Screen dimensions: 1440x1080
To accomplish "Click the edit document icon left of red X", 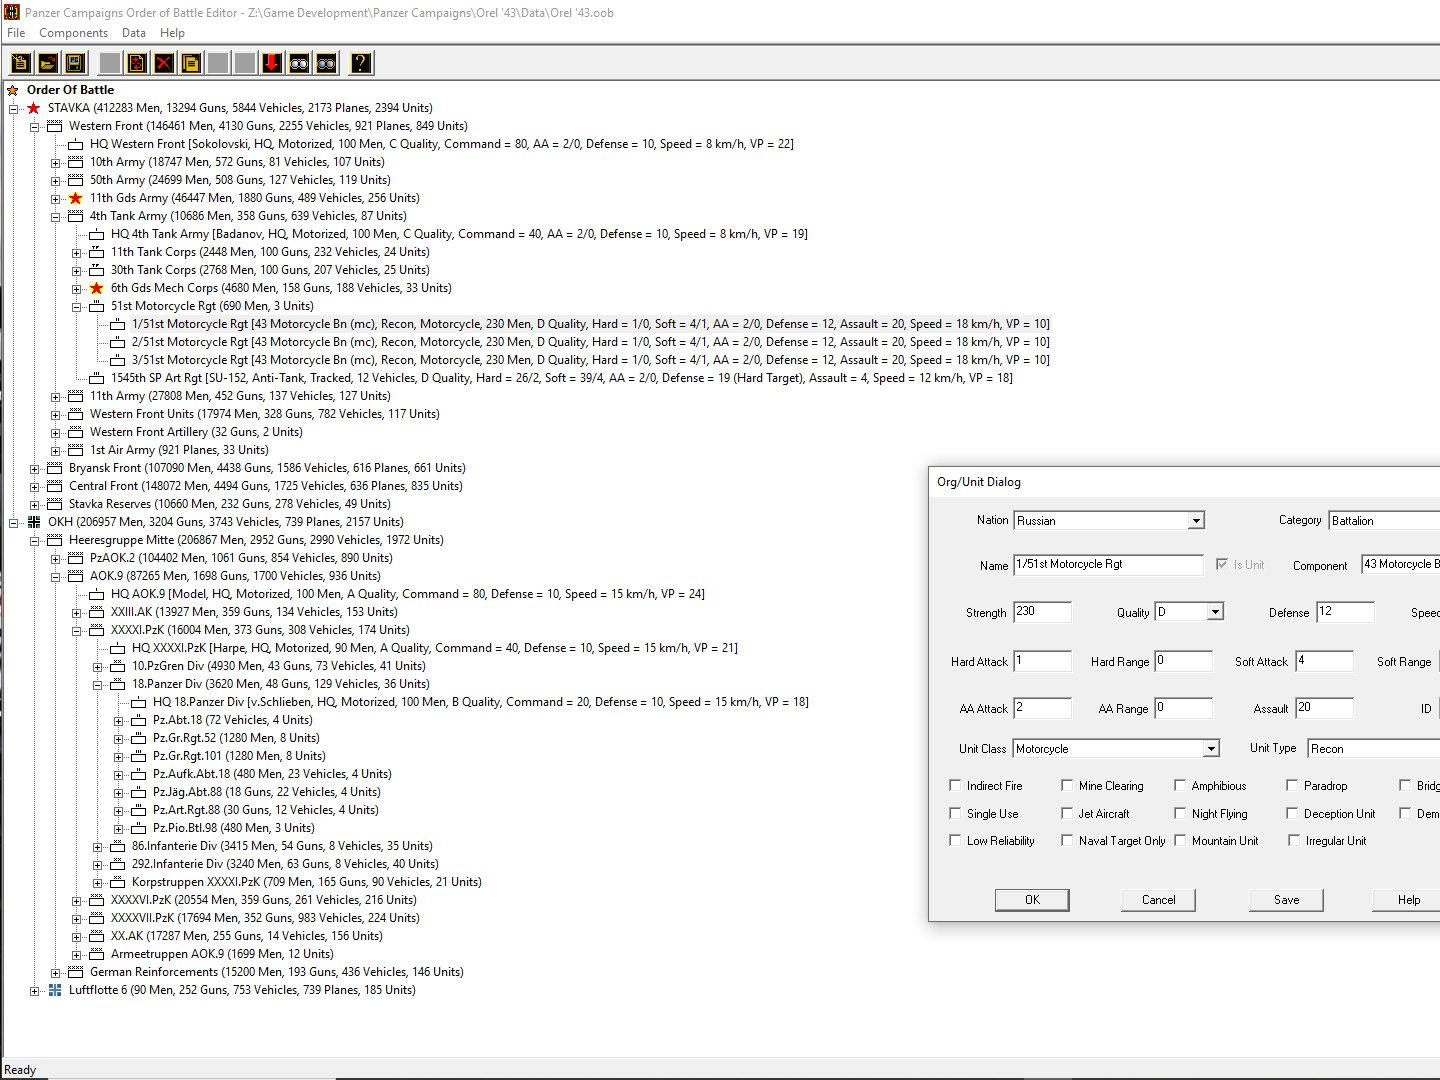I will (136, 63).
